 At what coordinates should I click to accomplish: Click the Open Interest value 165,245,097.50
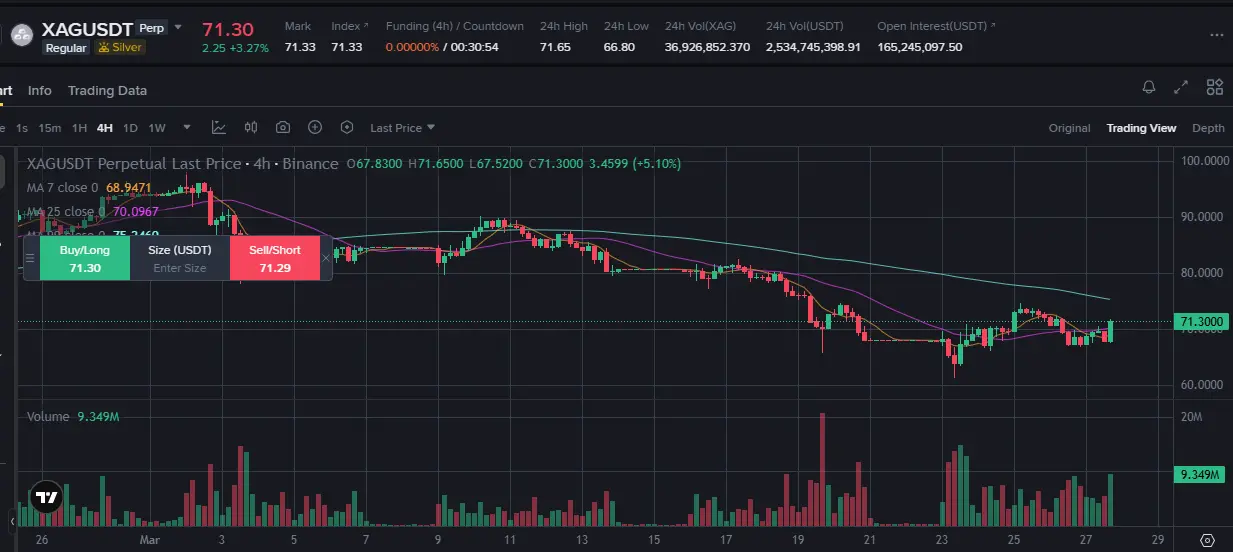tap(920, 47)
